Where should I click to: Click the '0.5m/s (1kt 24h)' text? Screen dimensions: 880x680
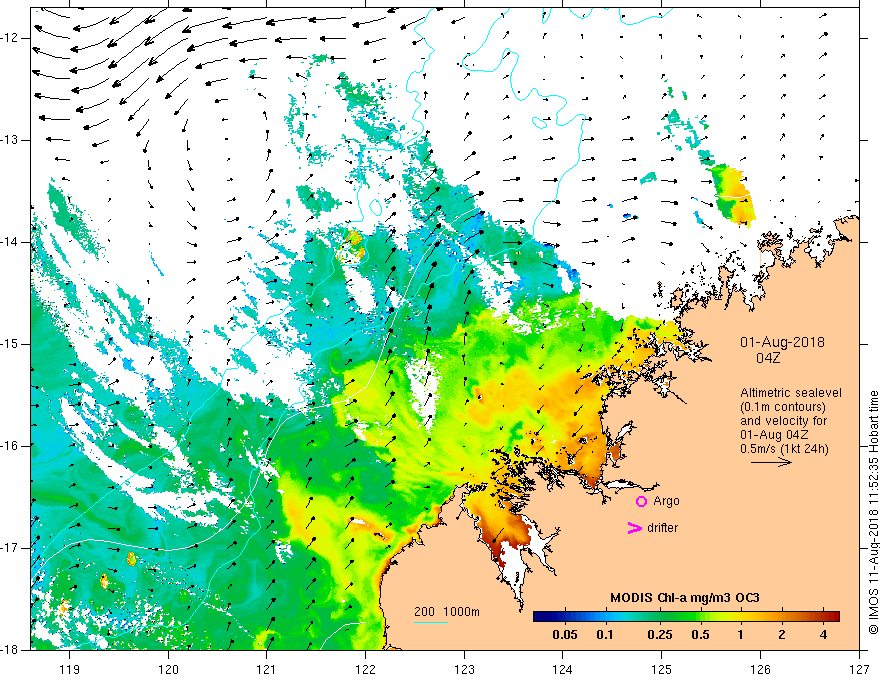pos(784,449)
